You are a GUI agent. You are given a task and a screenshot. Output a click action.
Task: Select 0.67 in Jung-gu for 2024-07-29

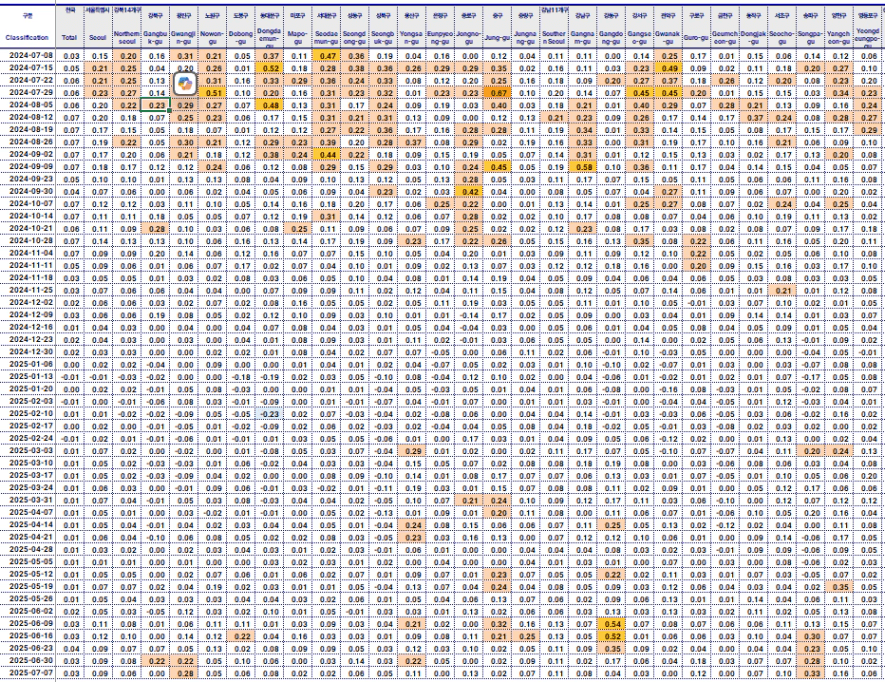point(498,93)
